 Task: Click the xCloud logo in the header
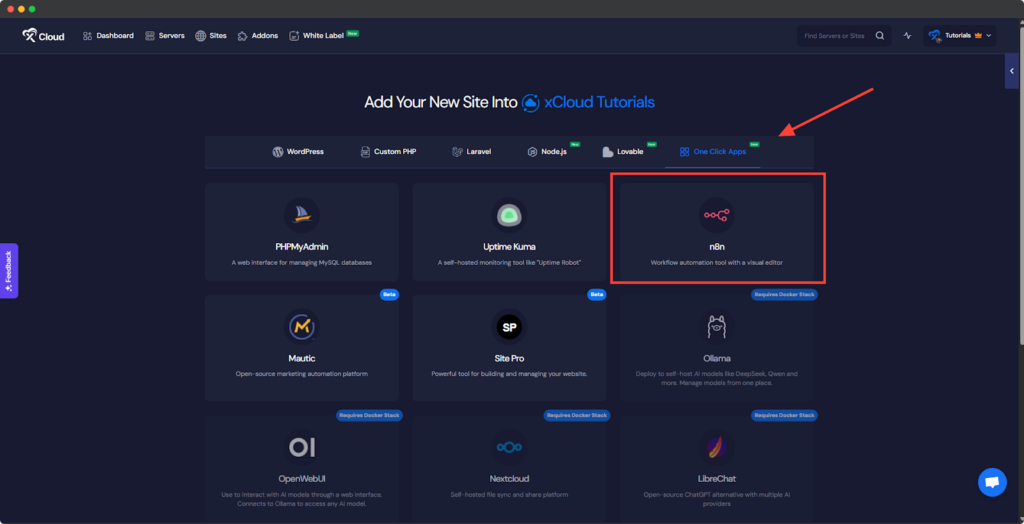click(43, 36)
